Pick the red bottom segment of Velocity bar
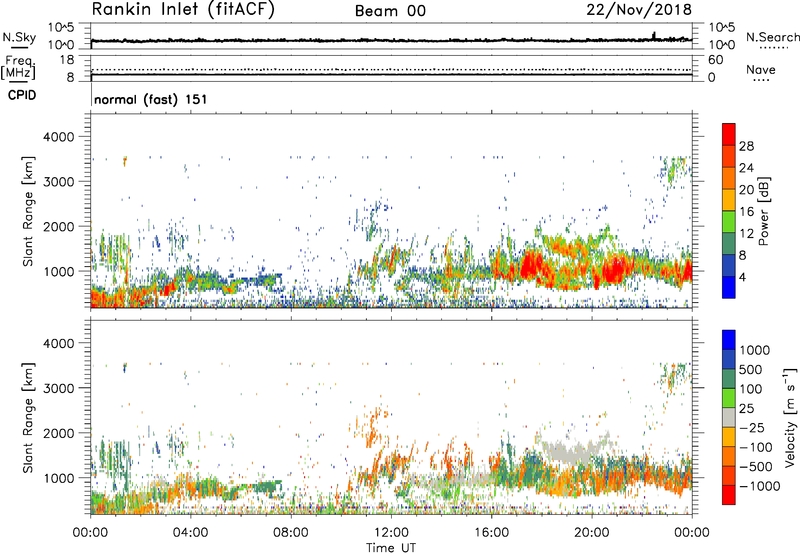The width and height of the screenshot is (800, 554). [729, 495]
